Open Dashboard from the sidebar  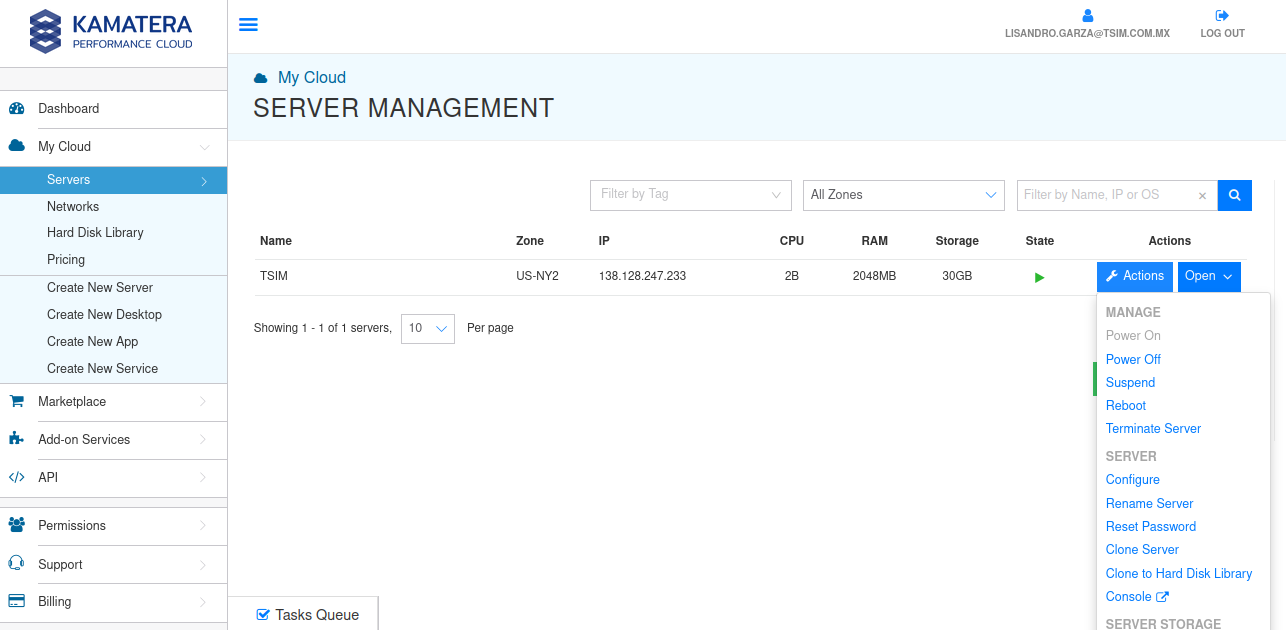click(x=68, y=108)
